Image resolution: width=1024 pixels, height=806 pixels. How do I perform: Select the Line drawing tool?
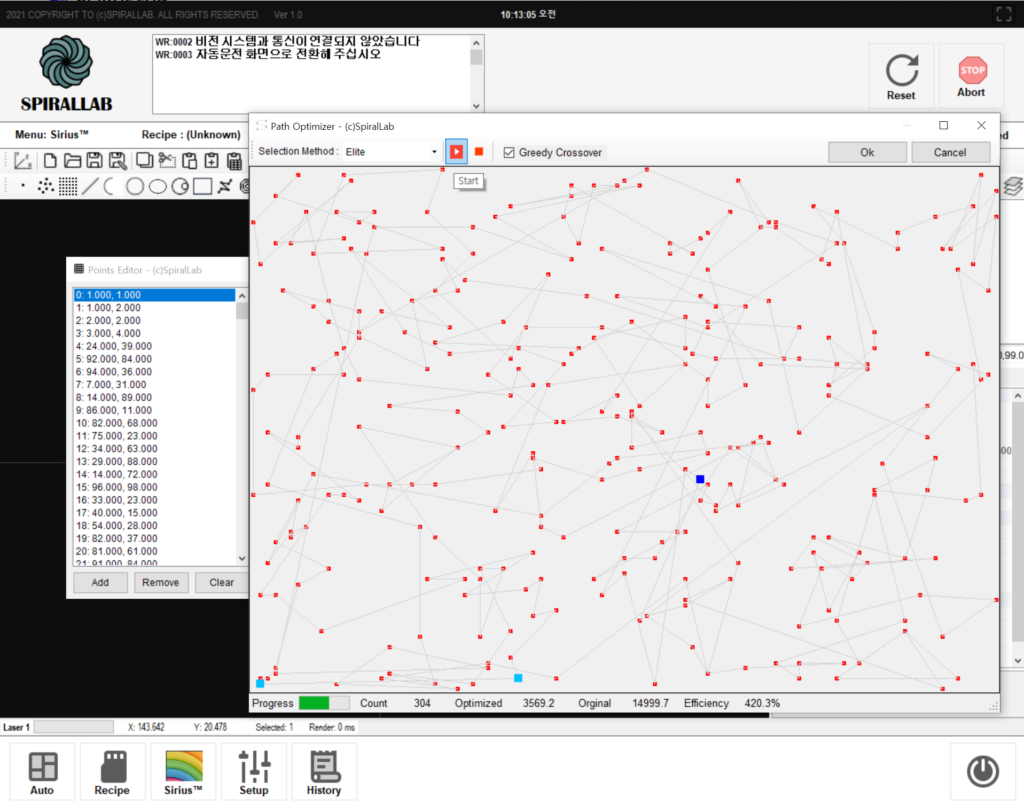90,186
